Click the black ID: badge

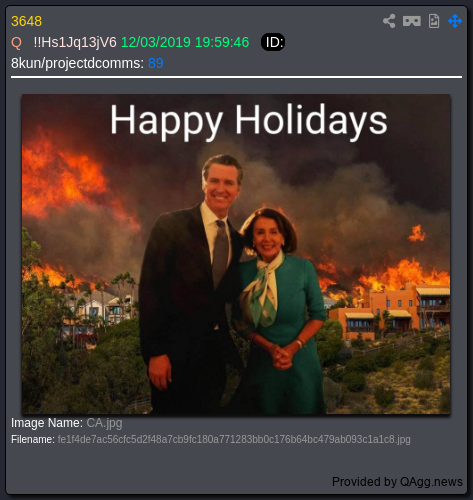coord(273,42)
